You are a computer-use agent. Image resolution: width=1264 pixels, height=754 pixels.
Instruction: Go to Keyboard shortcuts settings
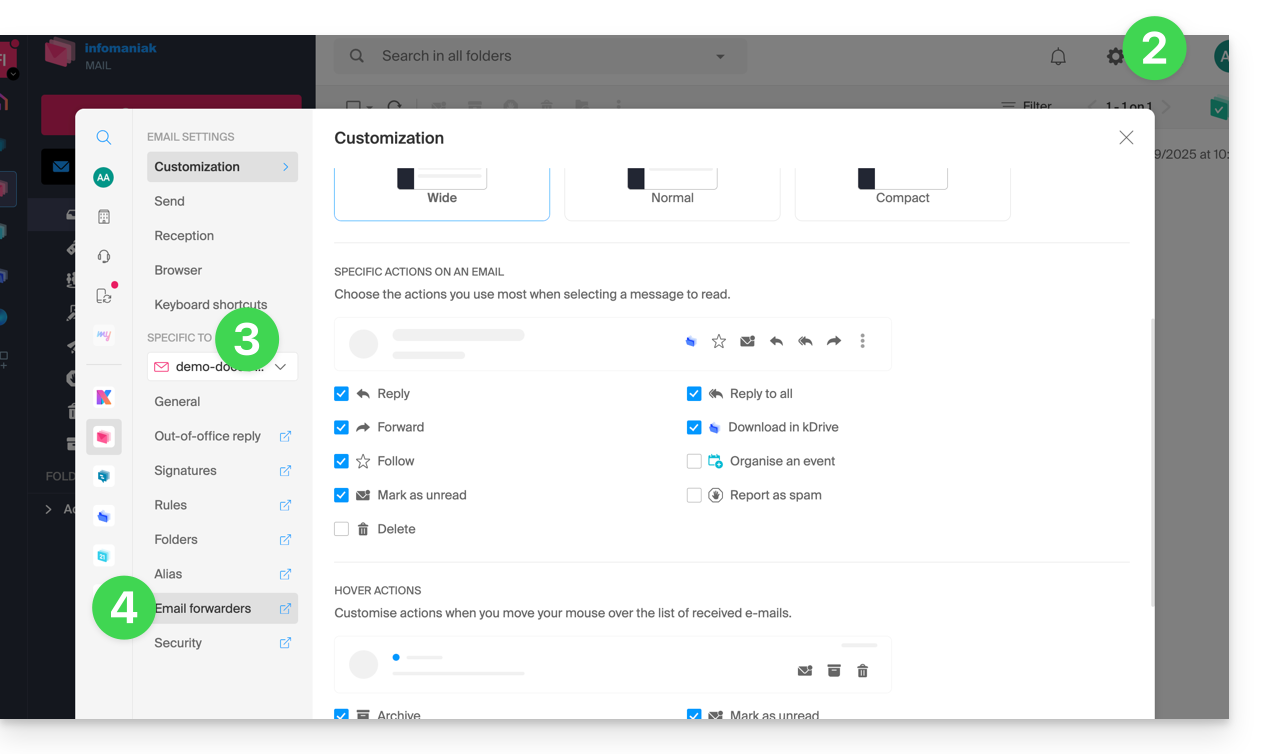coord(210,305)
